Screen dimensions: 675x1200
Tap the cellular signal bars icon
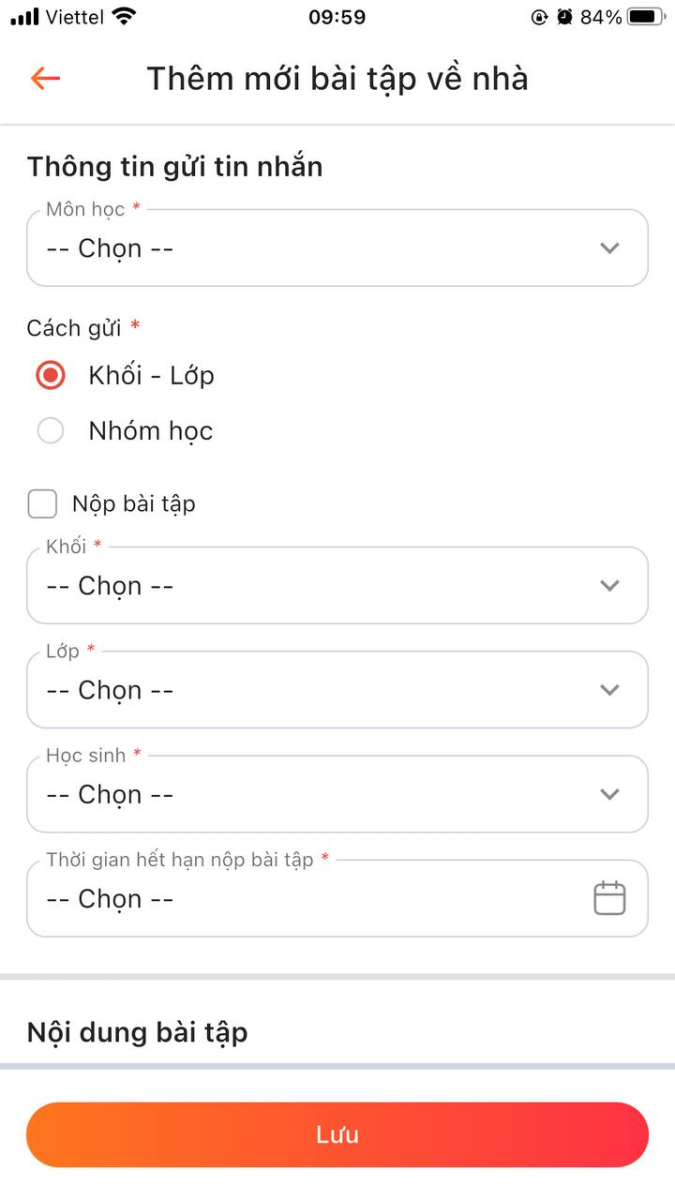24,17
